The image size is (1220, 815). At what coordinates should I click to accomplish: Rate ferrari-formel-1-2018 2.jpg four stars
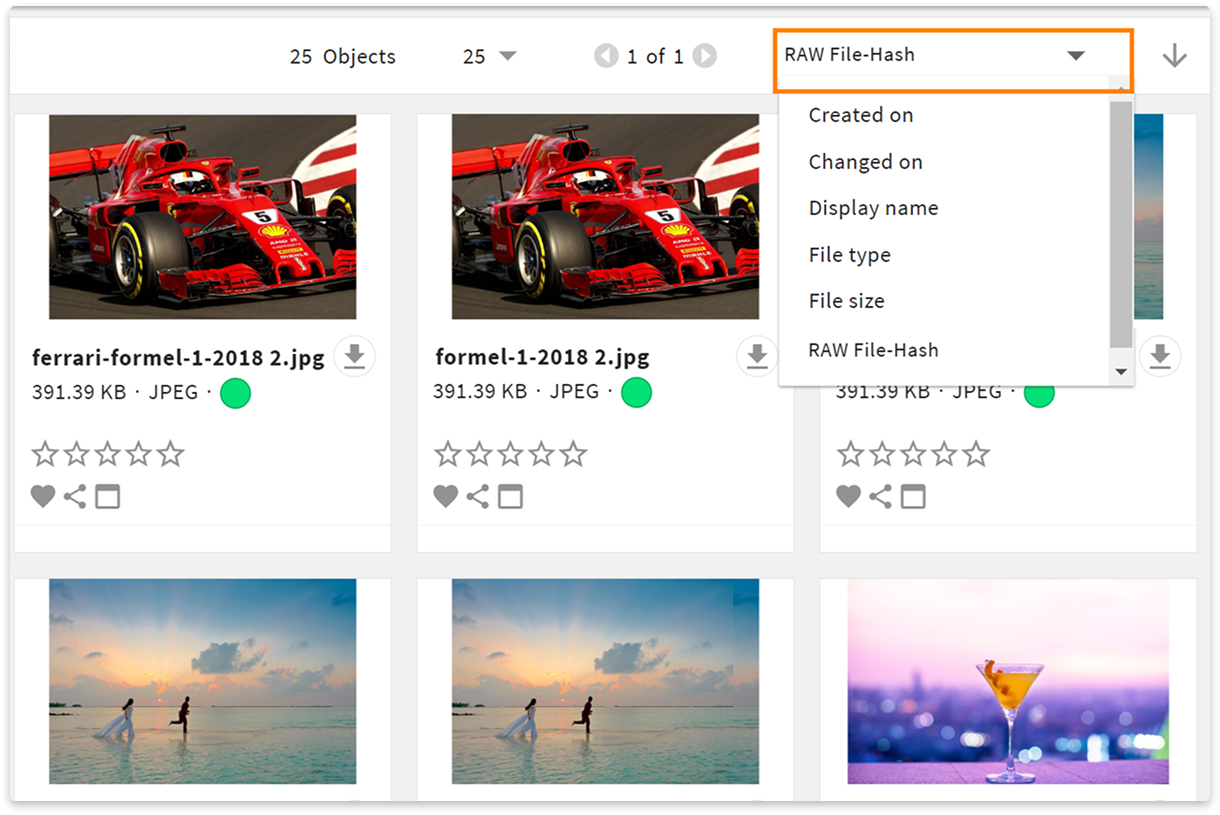point(139,455)
